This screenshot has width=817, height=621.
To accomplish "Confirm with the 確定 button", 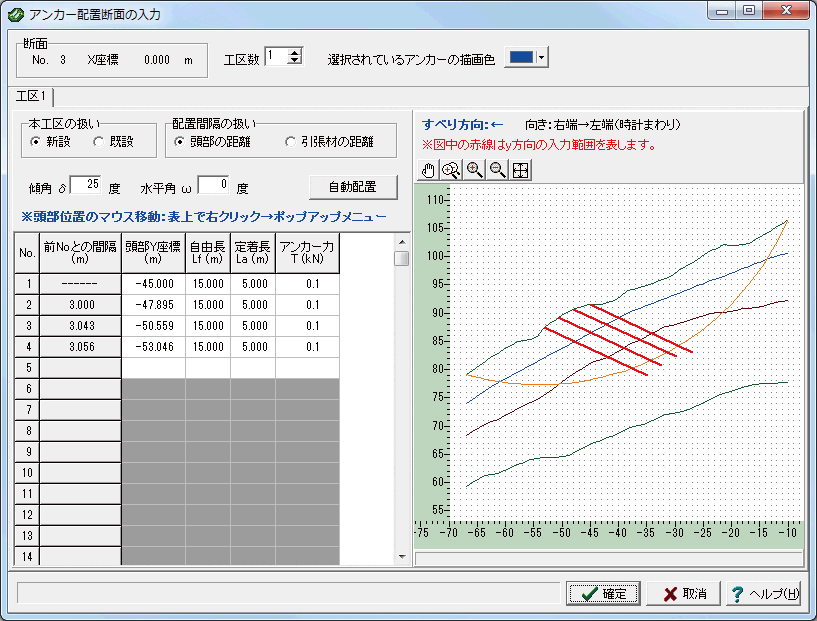I will 603,593.
